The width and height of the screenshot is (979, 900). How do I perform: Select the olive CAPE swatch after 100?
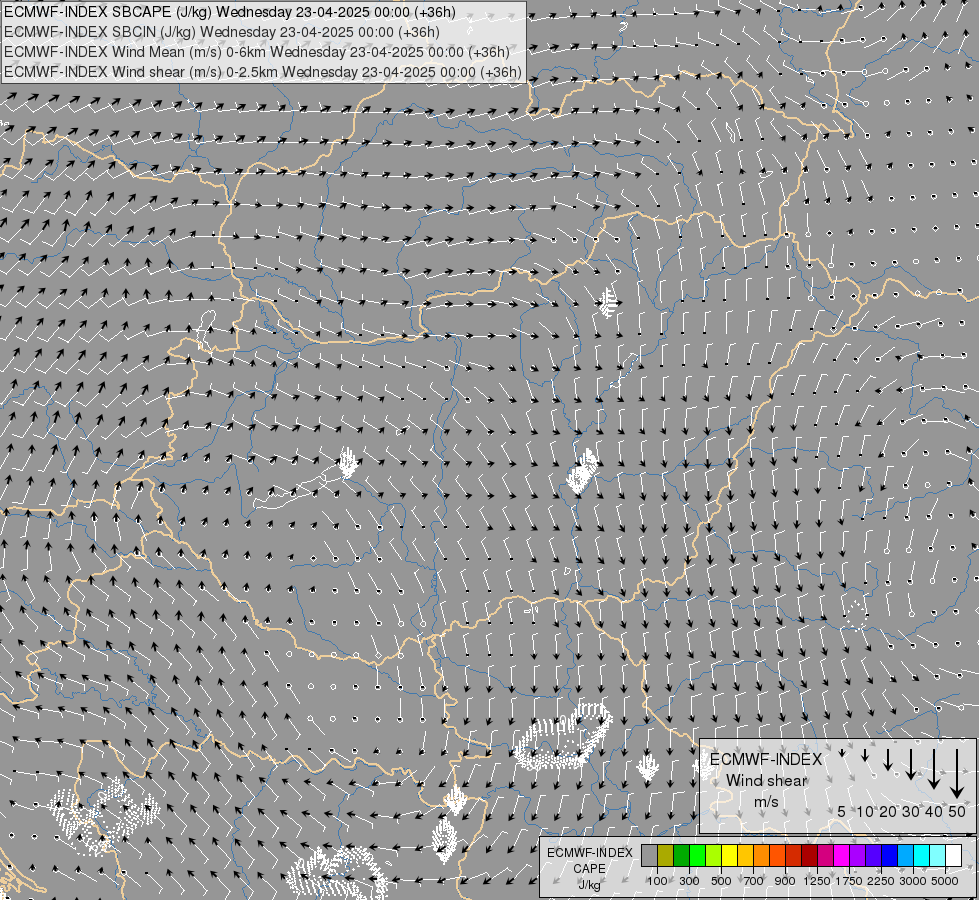point(666,855)
